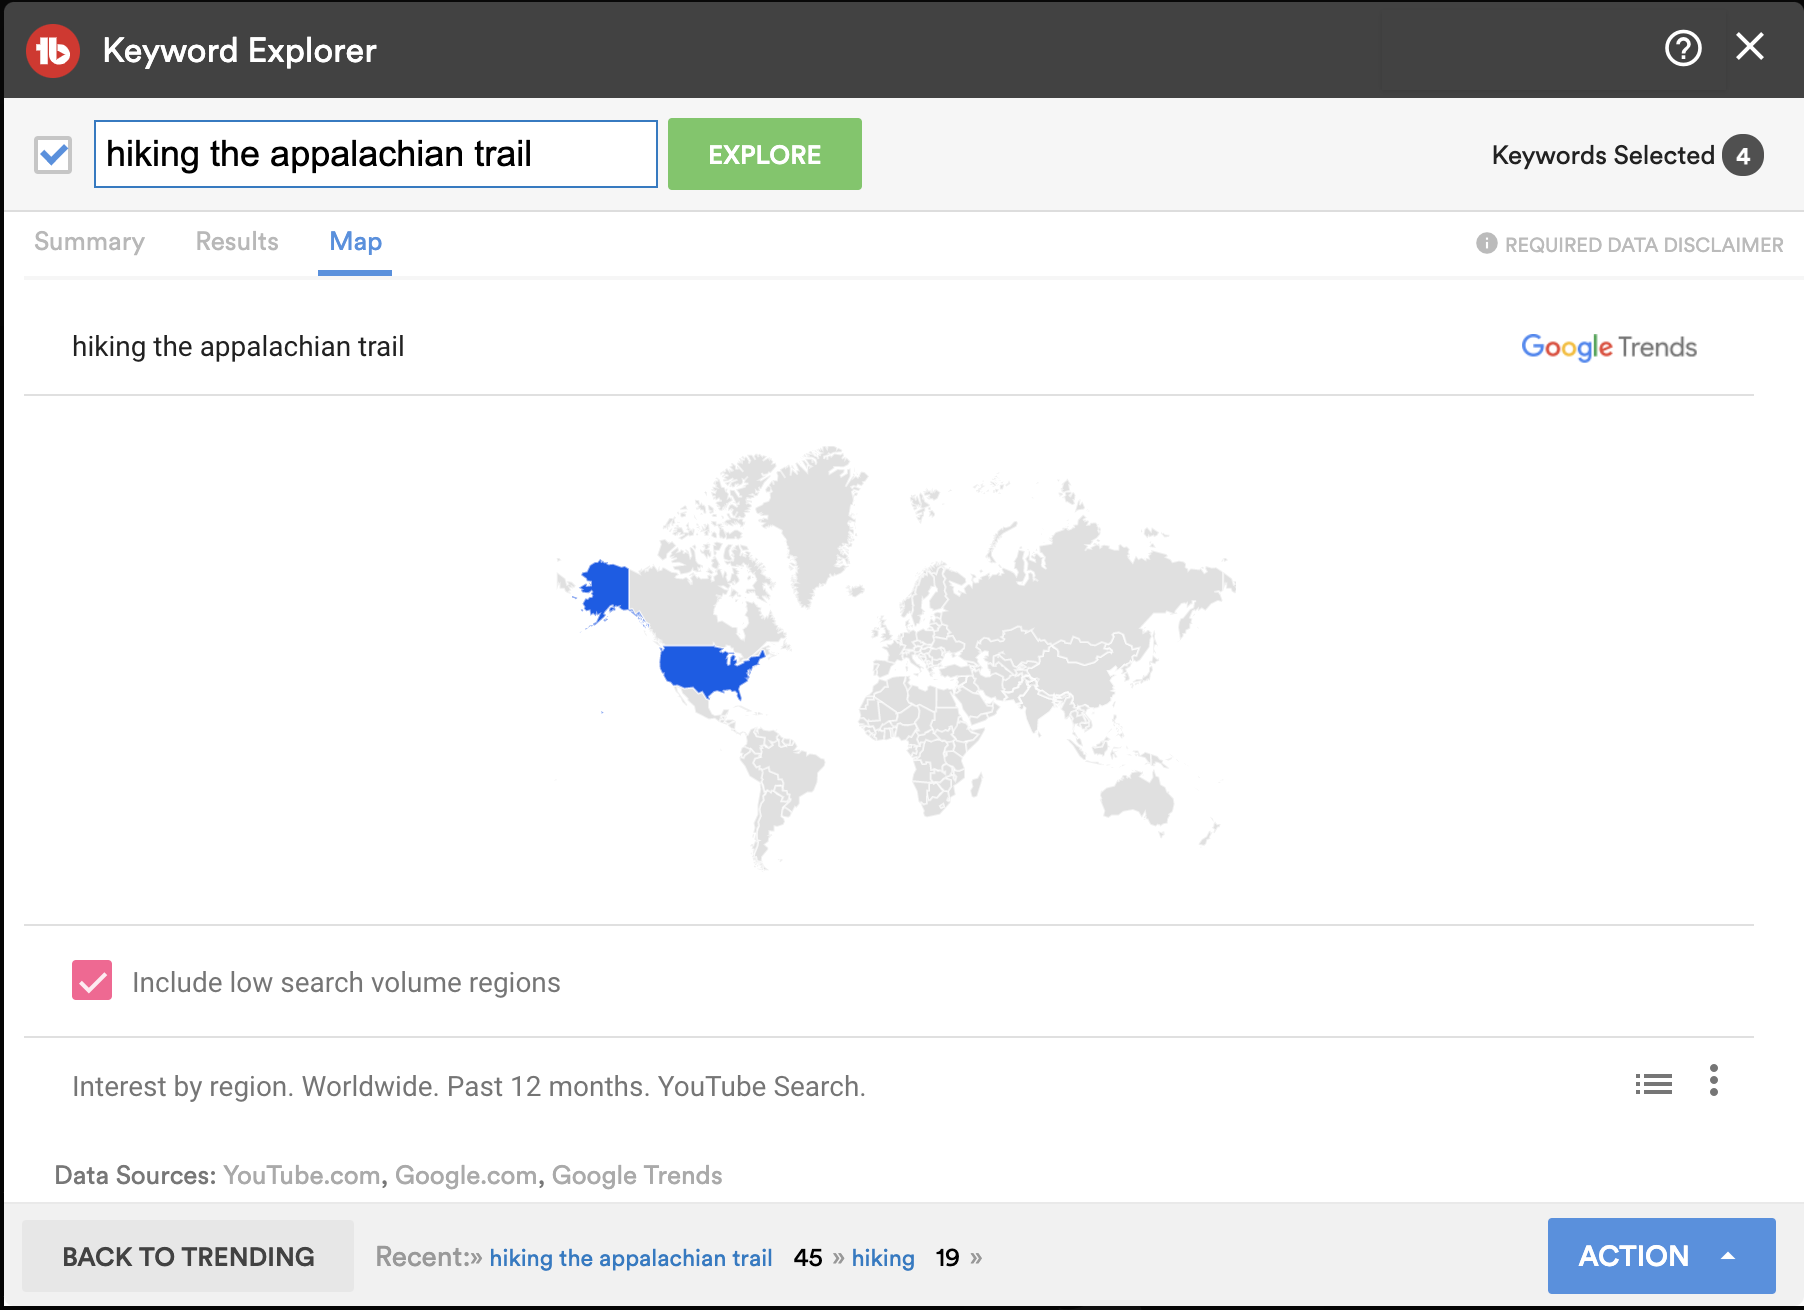Click the keyword search input field
Viewport: 1804px width, 1310px height.
click(375, 154)
